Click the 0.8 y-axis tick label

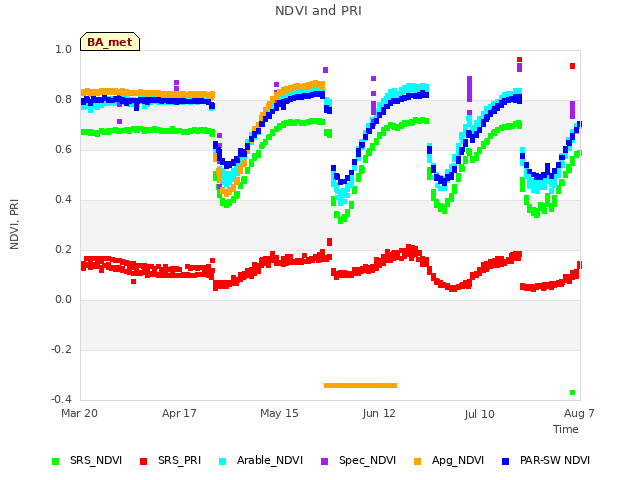pyautogui.click(x=64, y=100)
